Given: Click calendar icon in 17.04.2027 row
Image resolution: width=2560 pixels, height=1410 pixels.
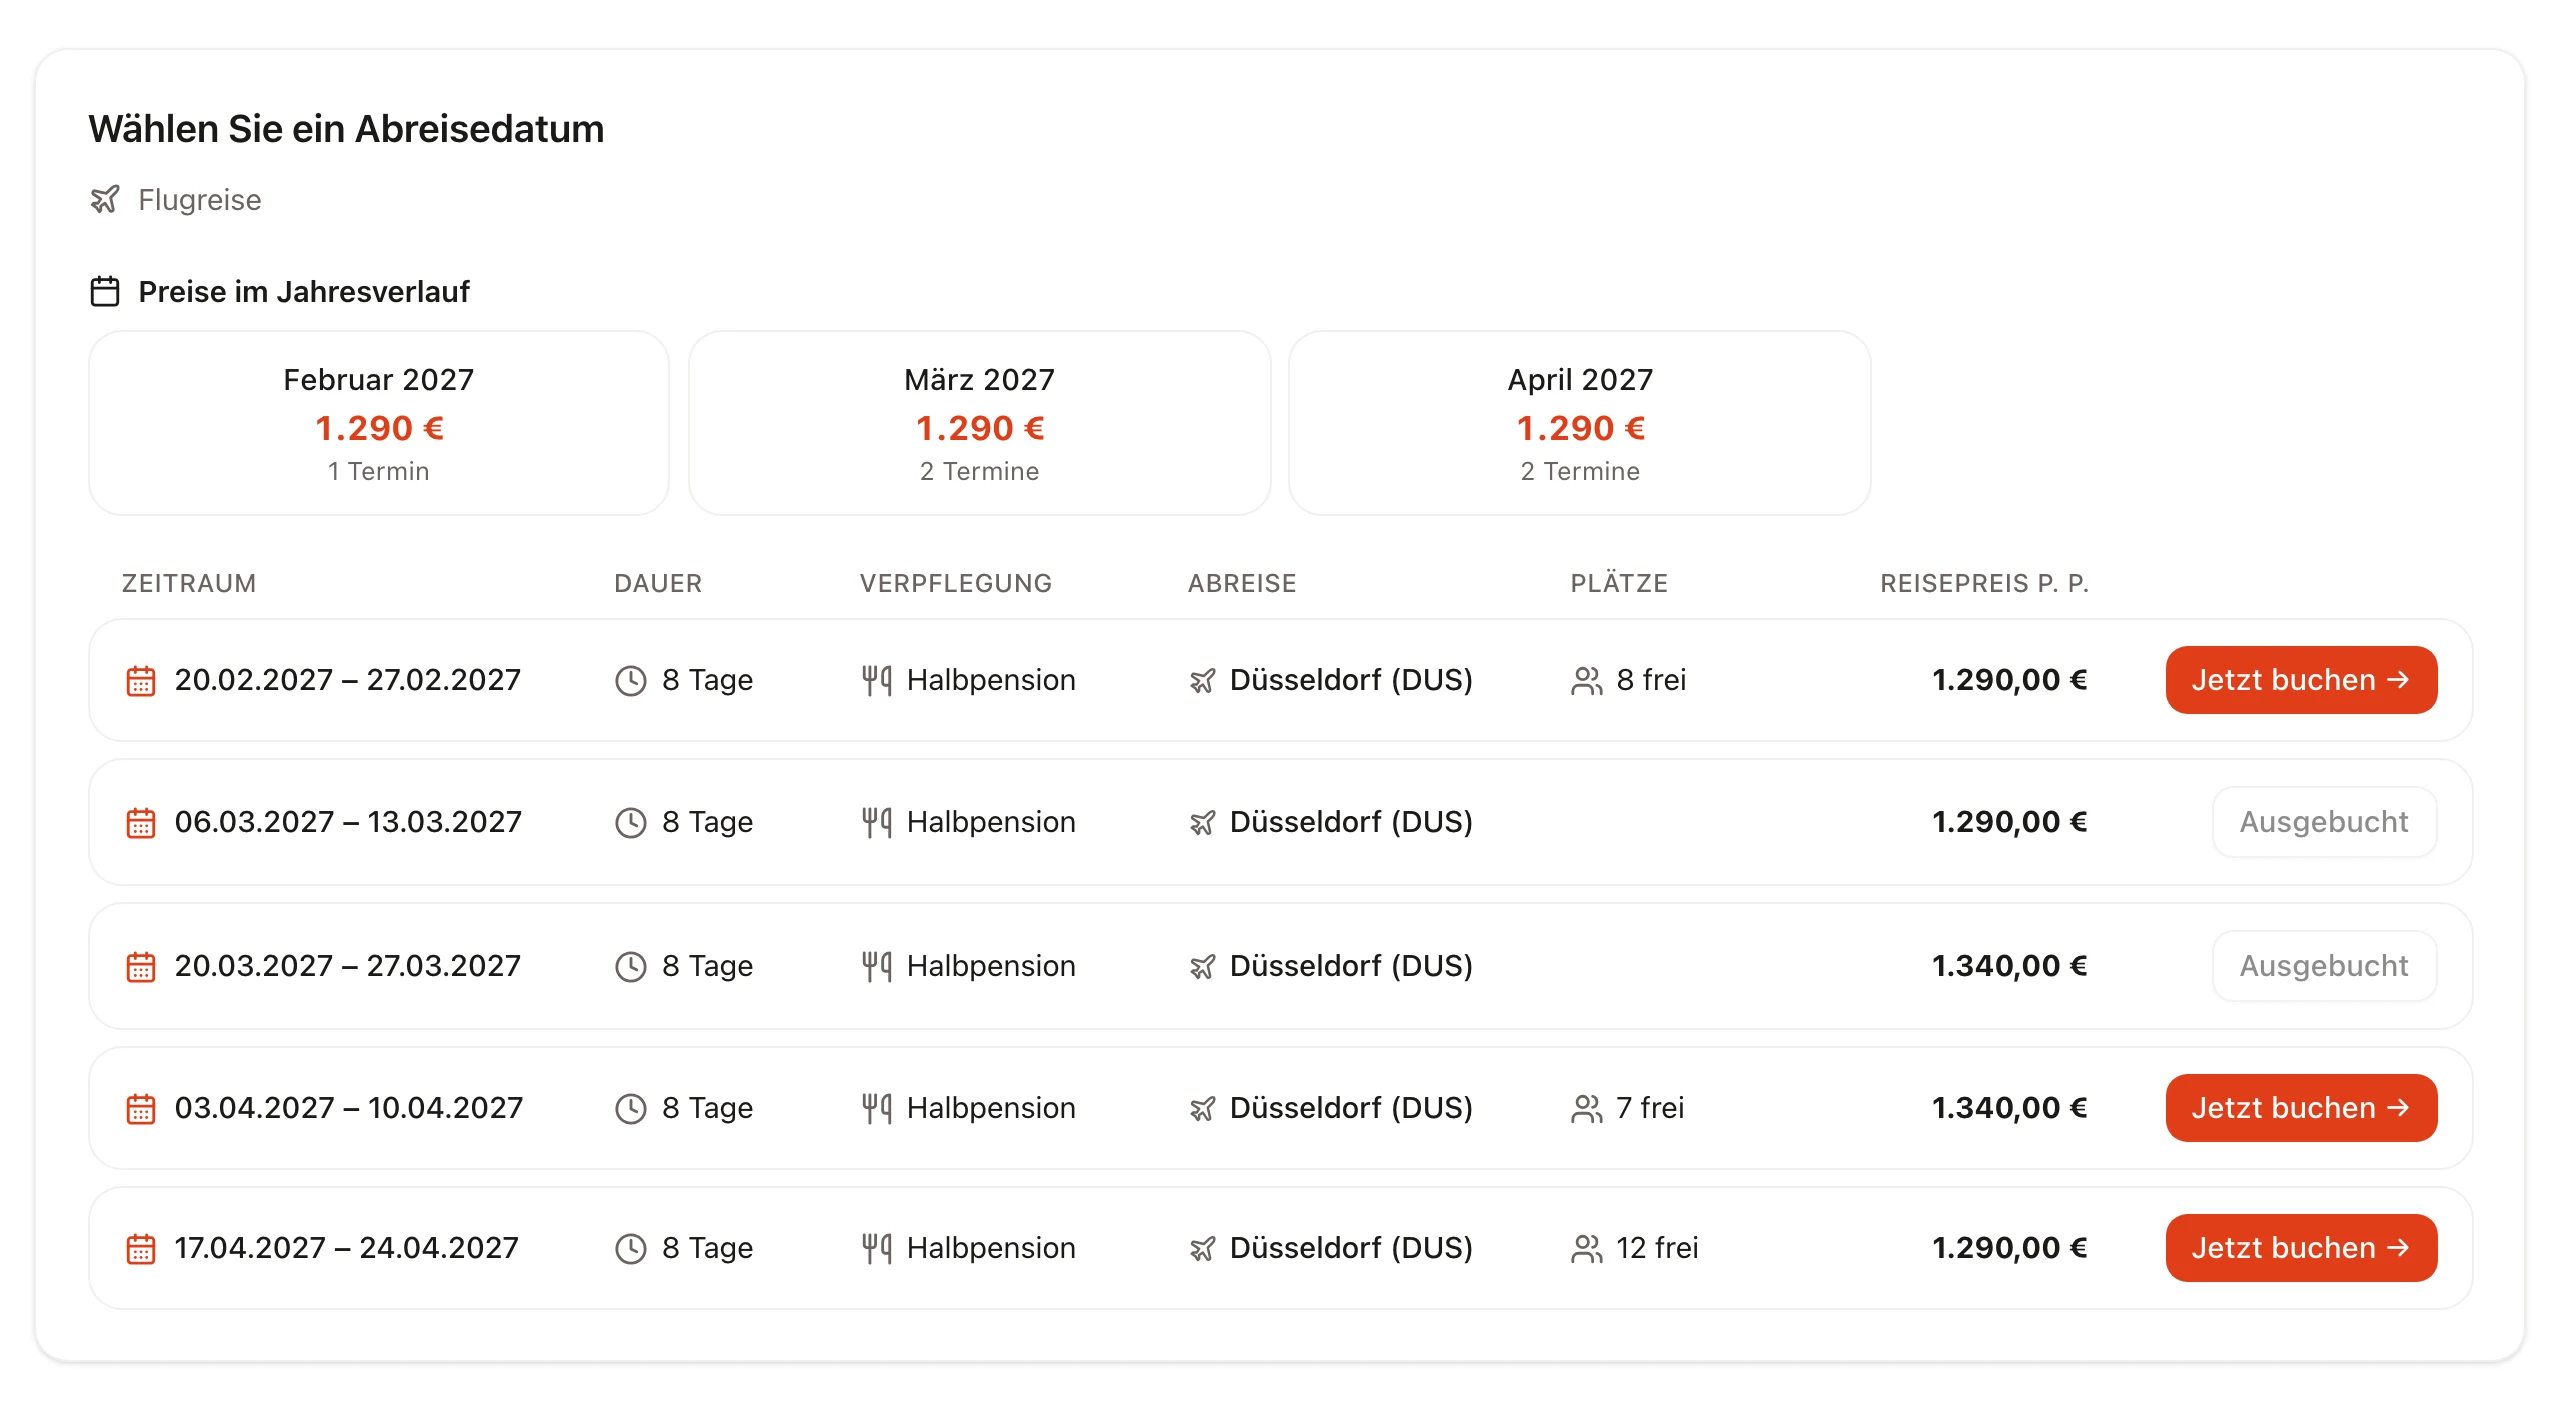Looking at the screenshot, I should click(x=141, y=1249).
